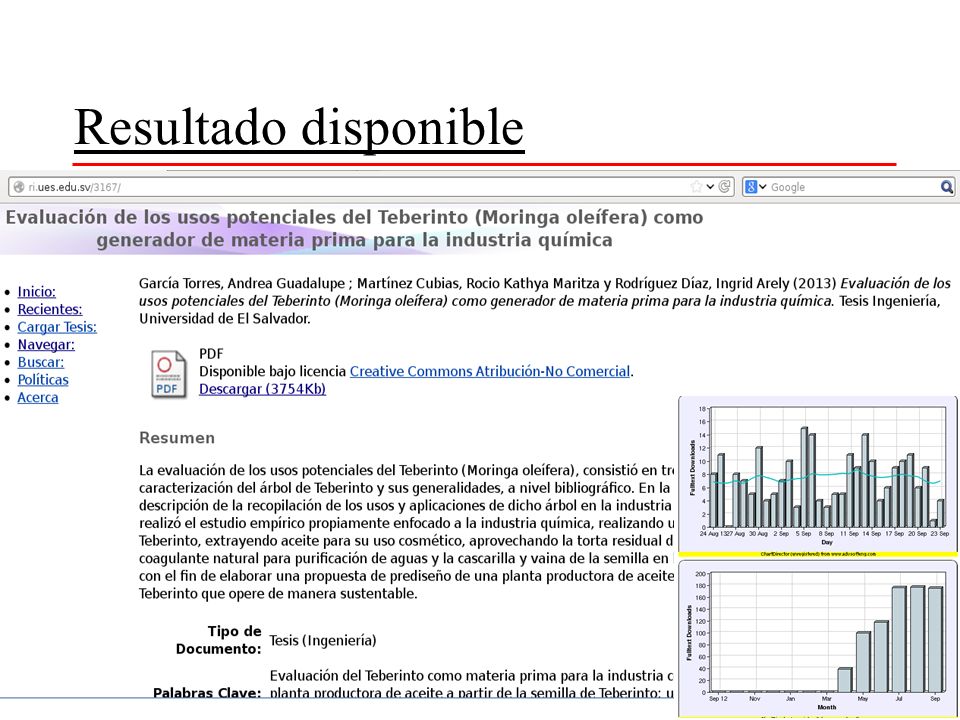This screenshot has width=960, height=720.
Task: Open the Recientes link
Action: [50, 310]
